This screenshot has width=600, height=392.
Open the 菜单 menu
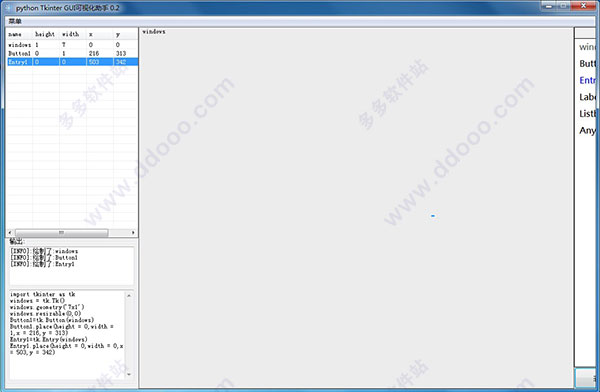click(x=15, y=21)
